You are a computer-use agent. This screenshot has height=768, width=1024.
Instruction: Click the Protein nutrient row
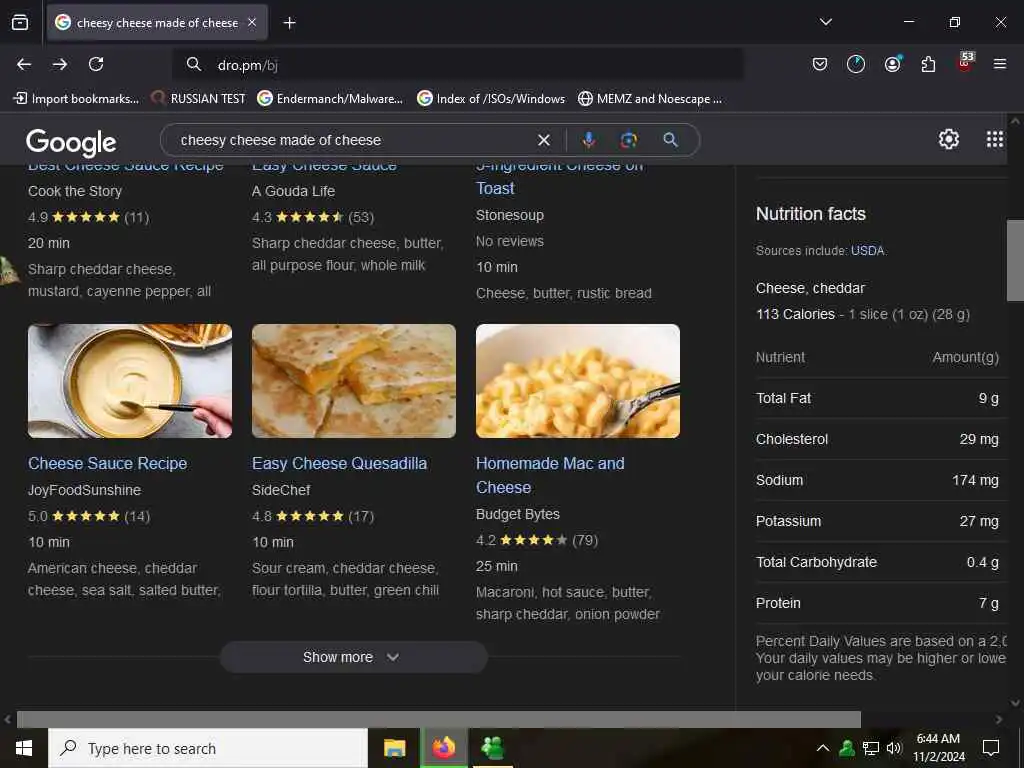[x=877, y=603]
